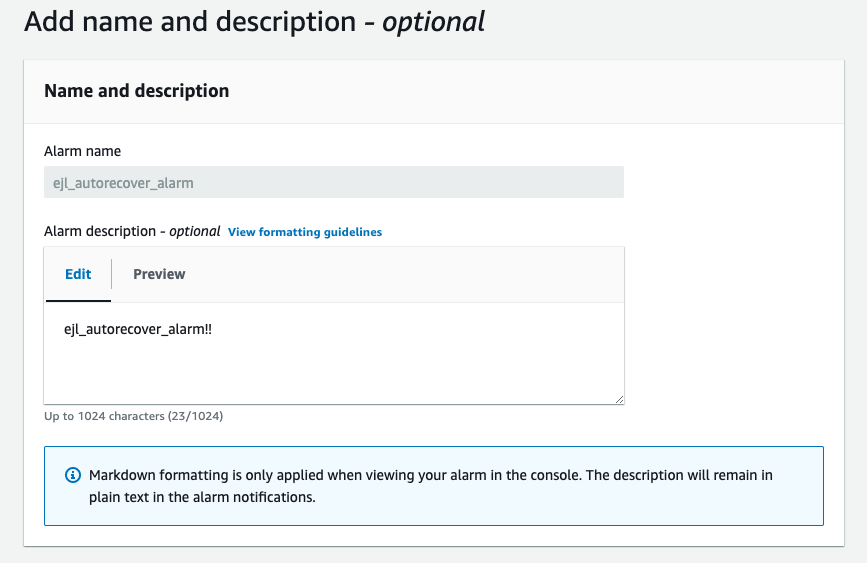This screenshot has width=867, height=563.
Task: Click the italic "optional" beside Alarm description
Action: coord(195,231)
